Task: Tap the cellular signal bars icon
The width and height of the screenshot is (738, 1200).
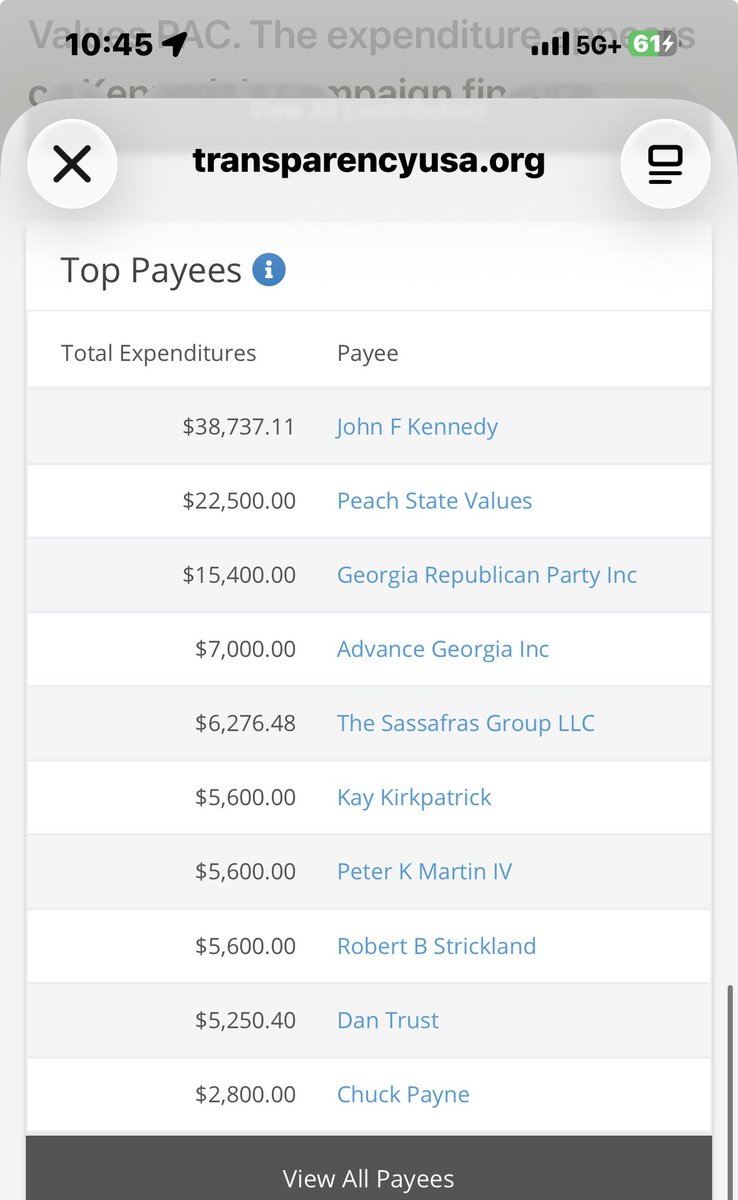Action: point(550,44)
